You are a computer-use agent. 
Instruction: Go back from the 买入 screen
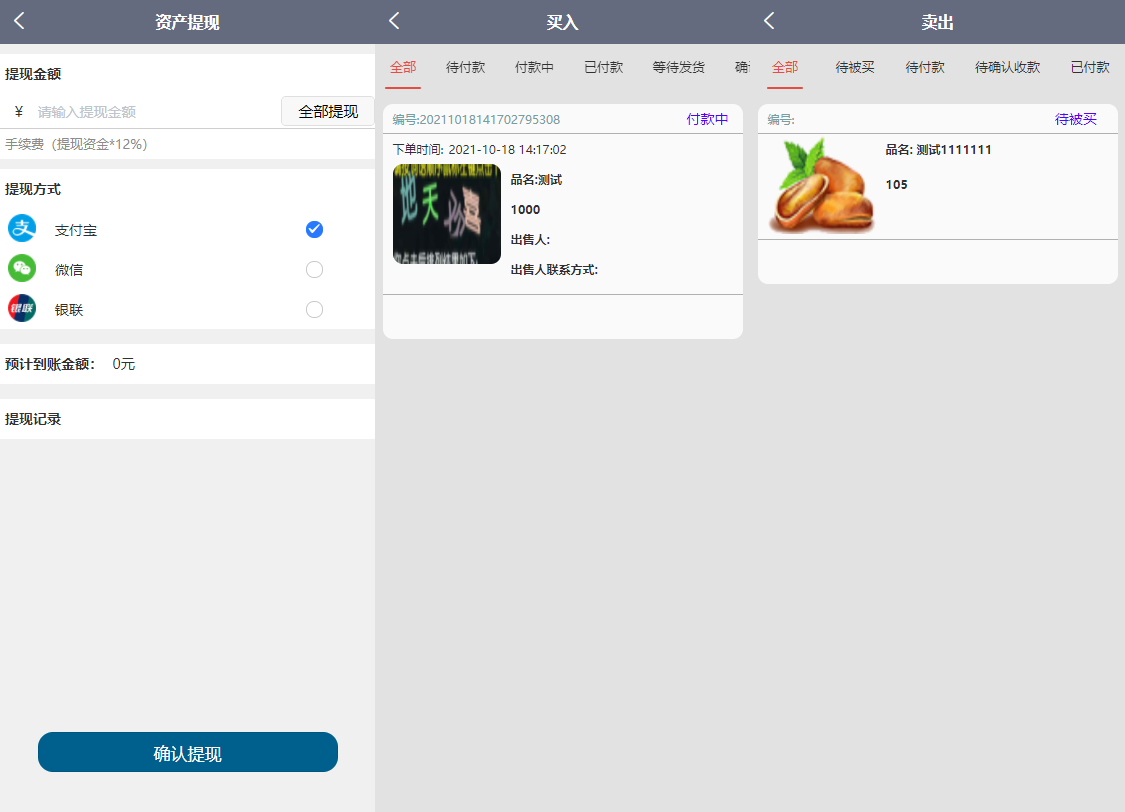pos(394,21)
